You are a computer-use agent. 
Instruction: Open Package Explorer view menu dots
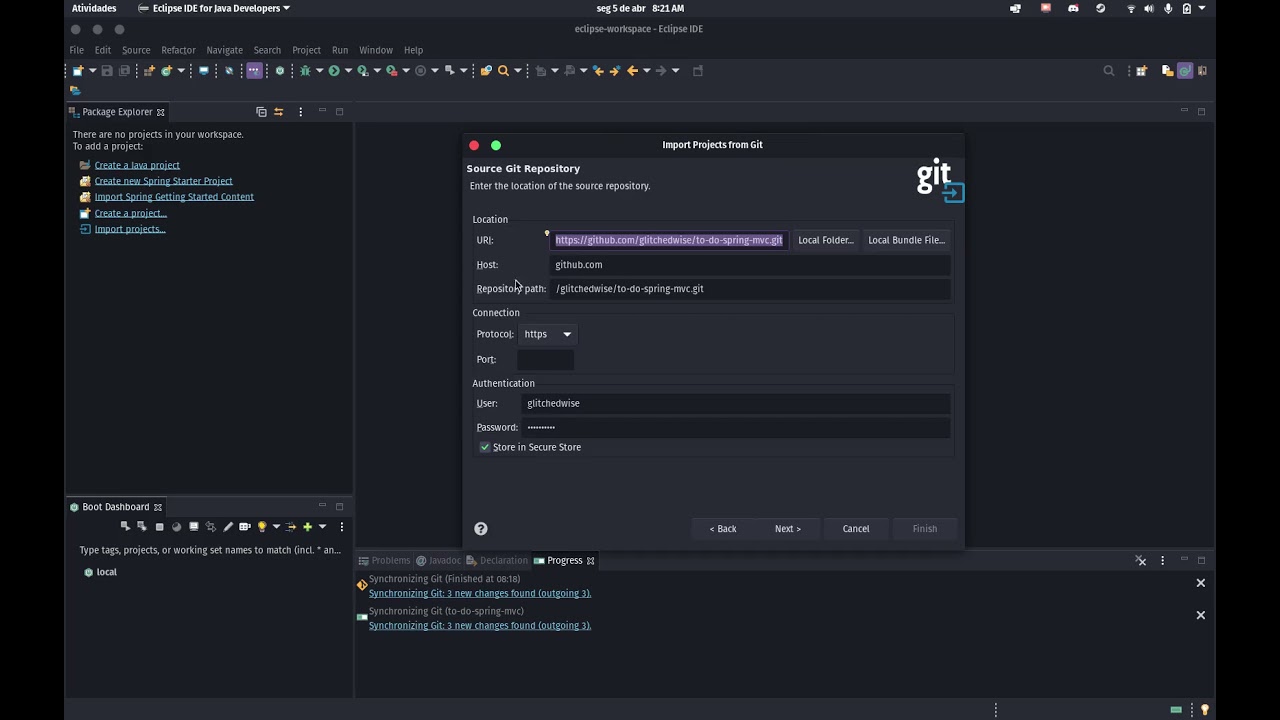click(x=300, y=112)
